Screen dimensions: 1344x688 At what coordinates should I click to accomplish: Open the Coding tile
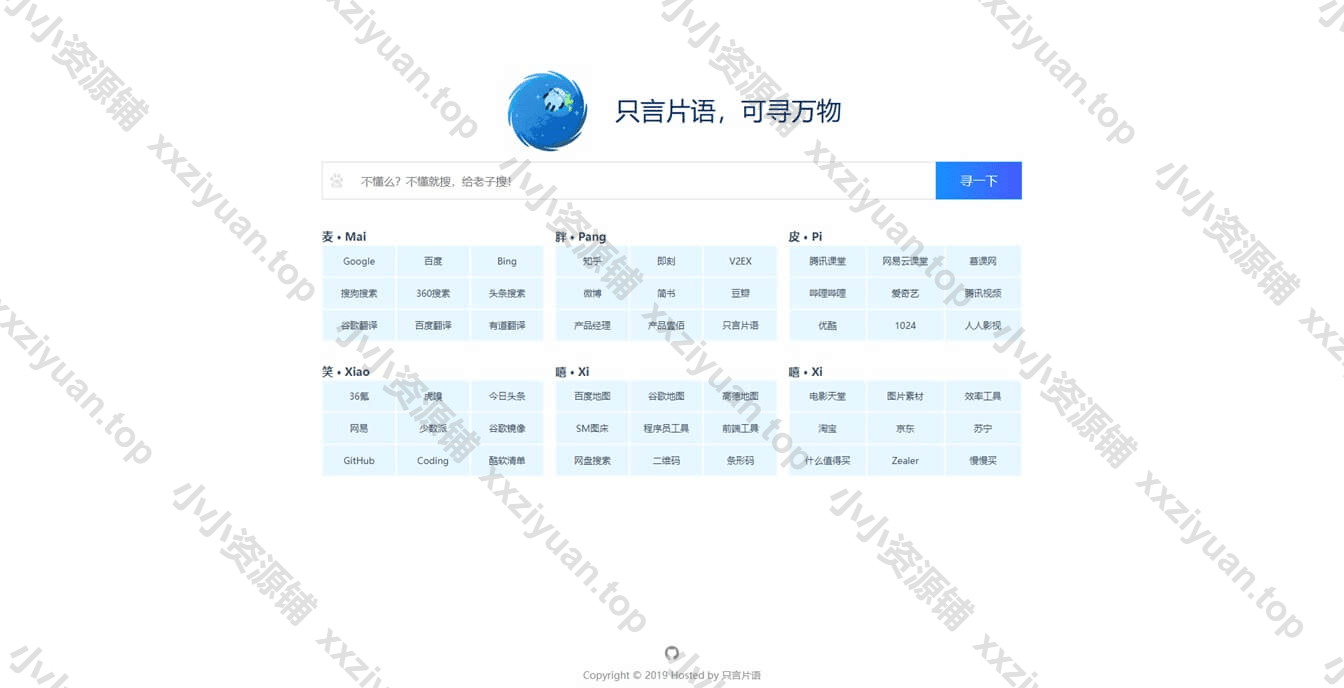point(433,460)
